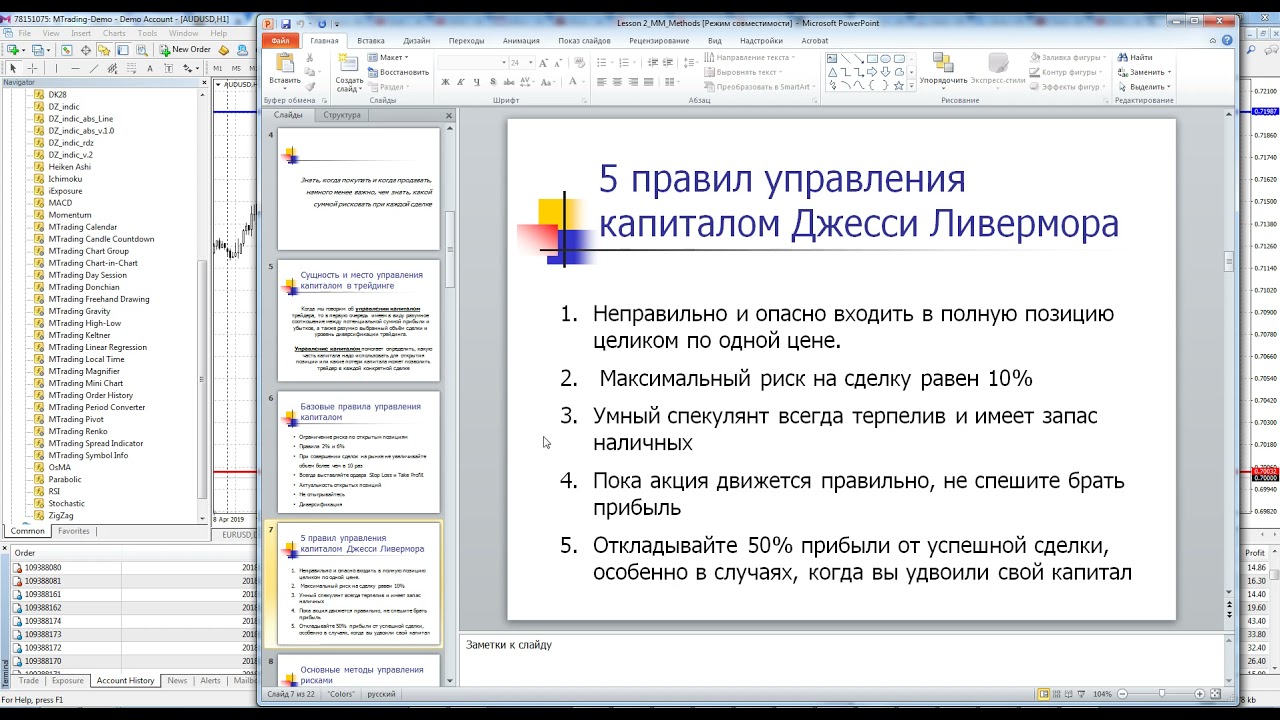Toggle the Navigator window star-folder icon
The height and width of the screenshot is (720, 1280).
[104, 50]
